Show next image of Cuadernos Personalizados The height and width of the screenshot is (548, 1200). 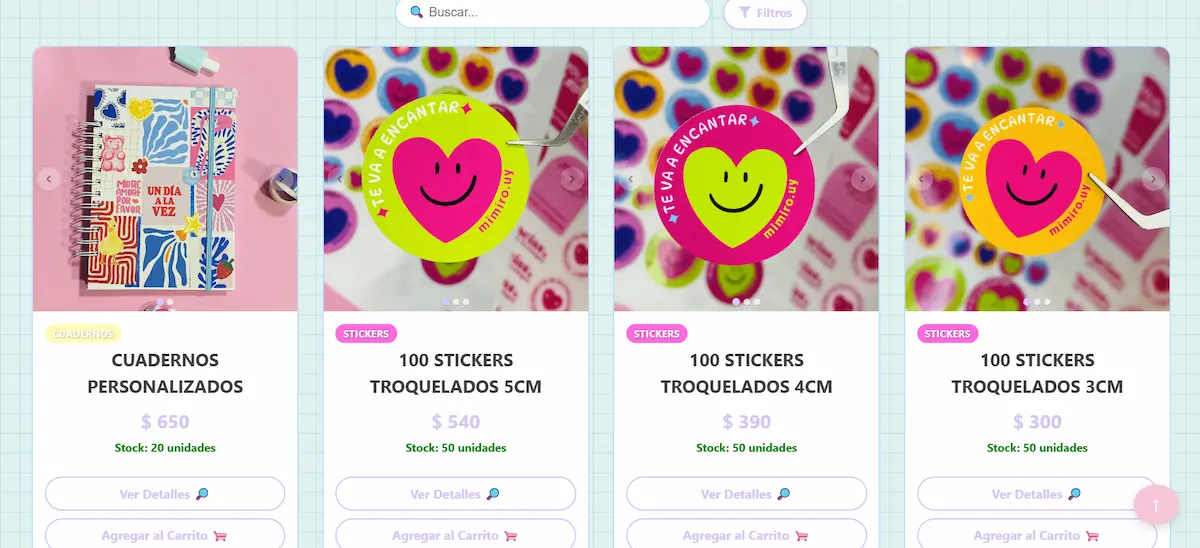(x=282, y=179)
